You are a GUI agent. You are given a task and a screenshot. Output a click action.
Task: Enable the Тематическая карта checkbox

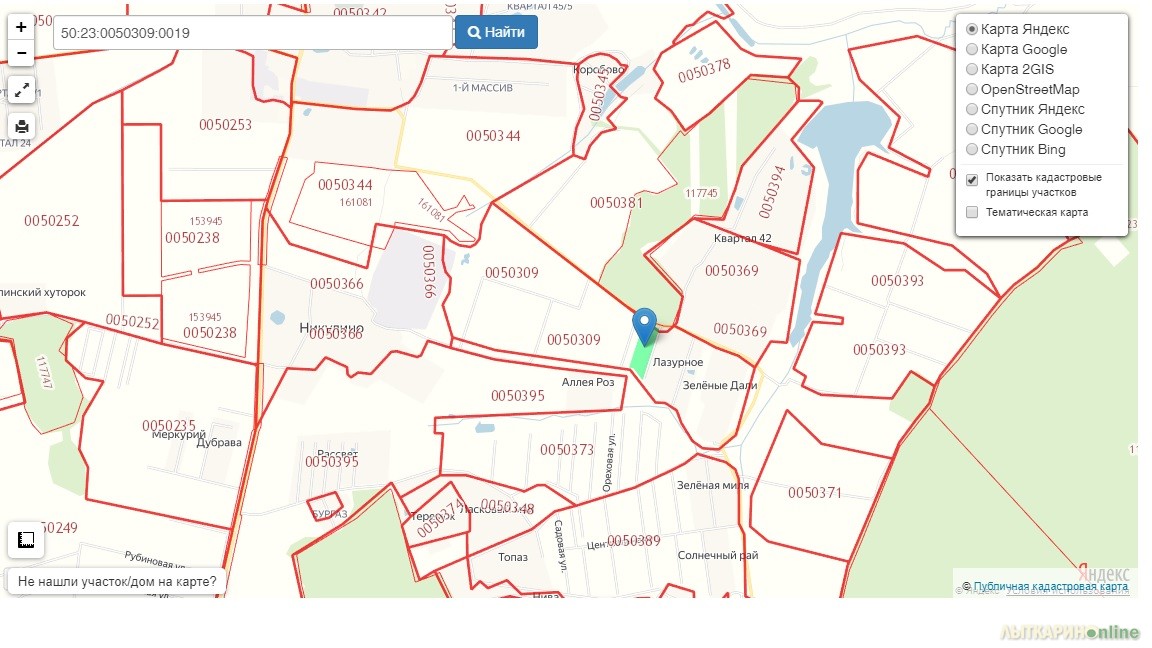point(972,212)
